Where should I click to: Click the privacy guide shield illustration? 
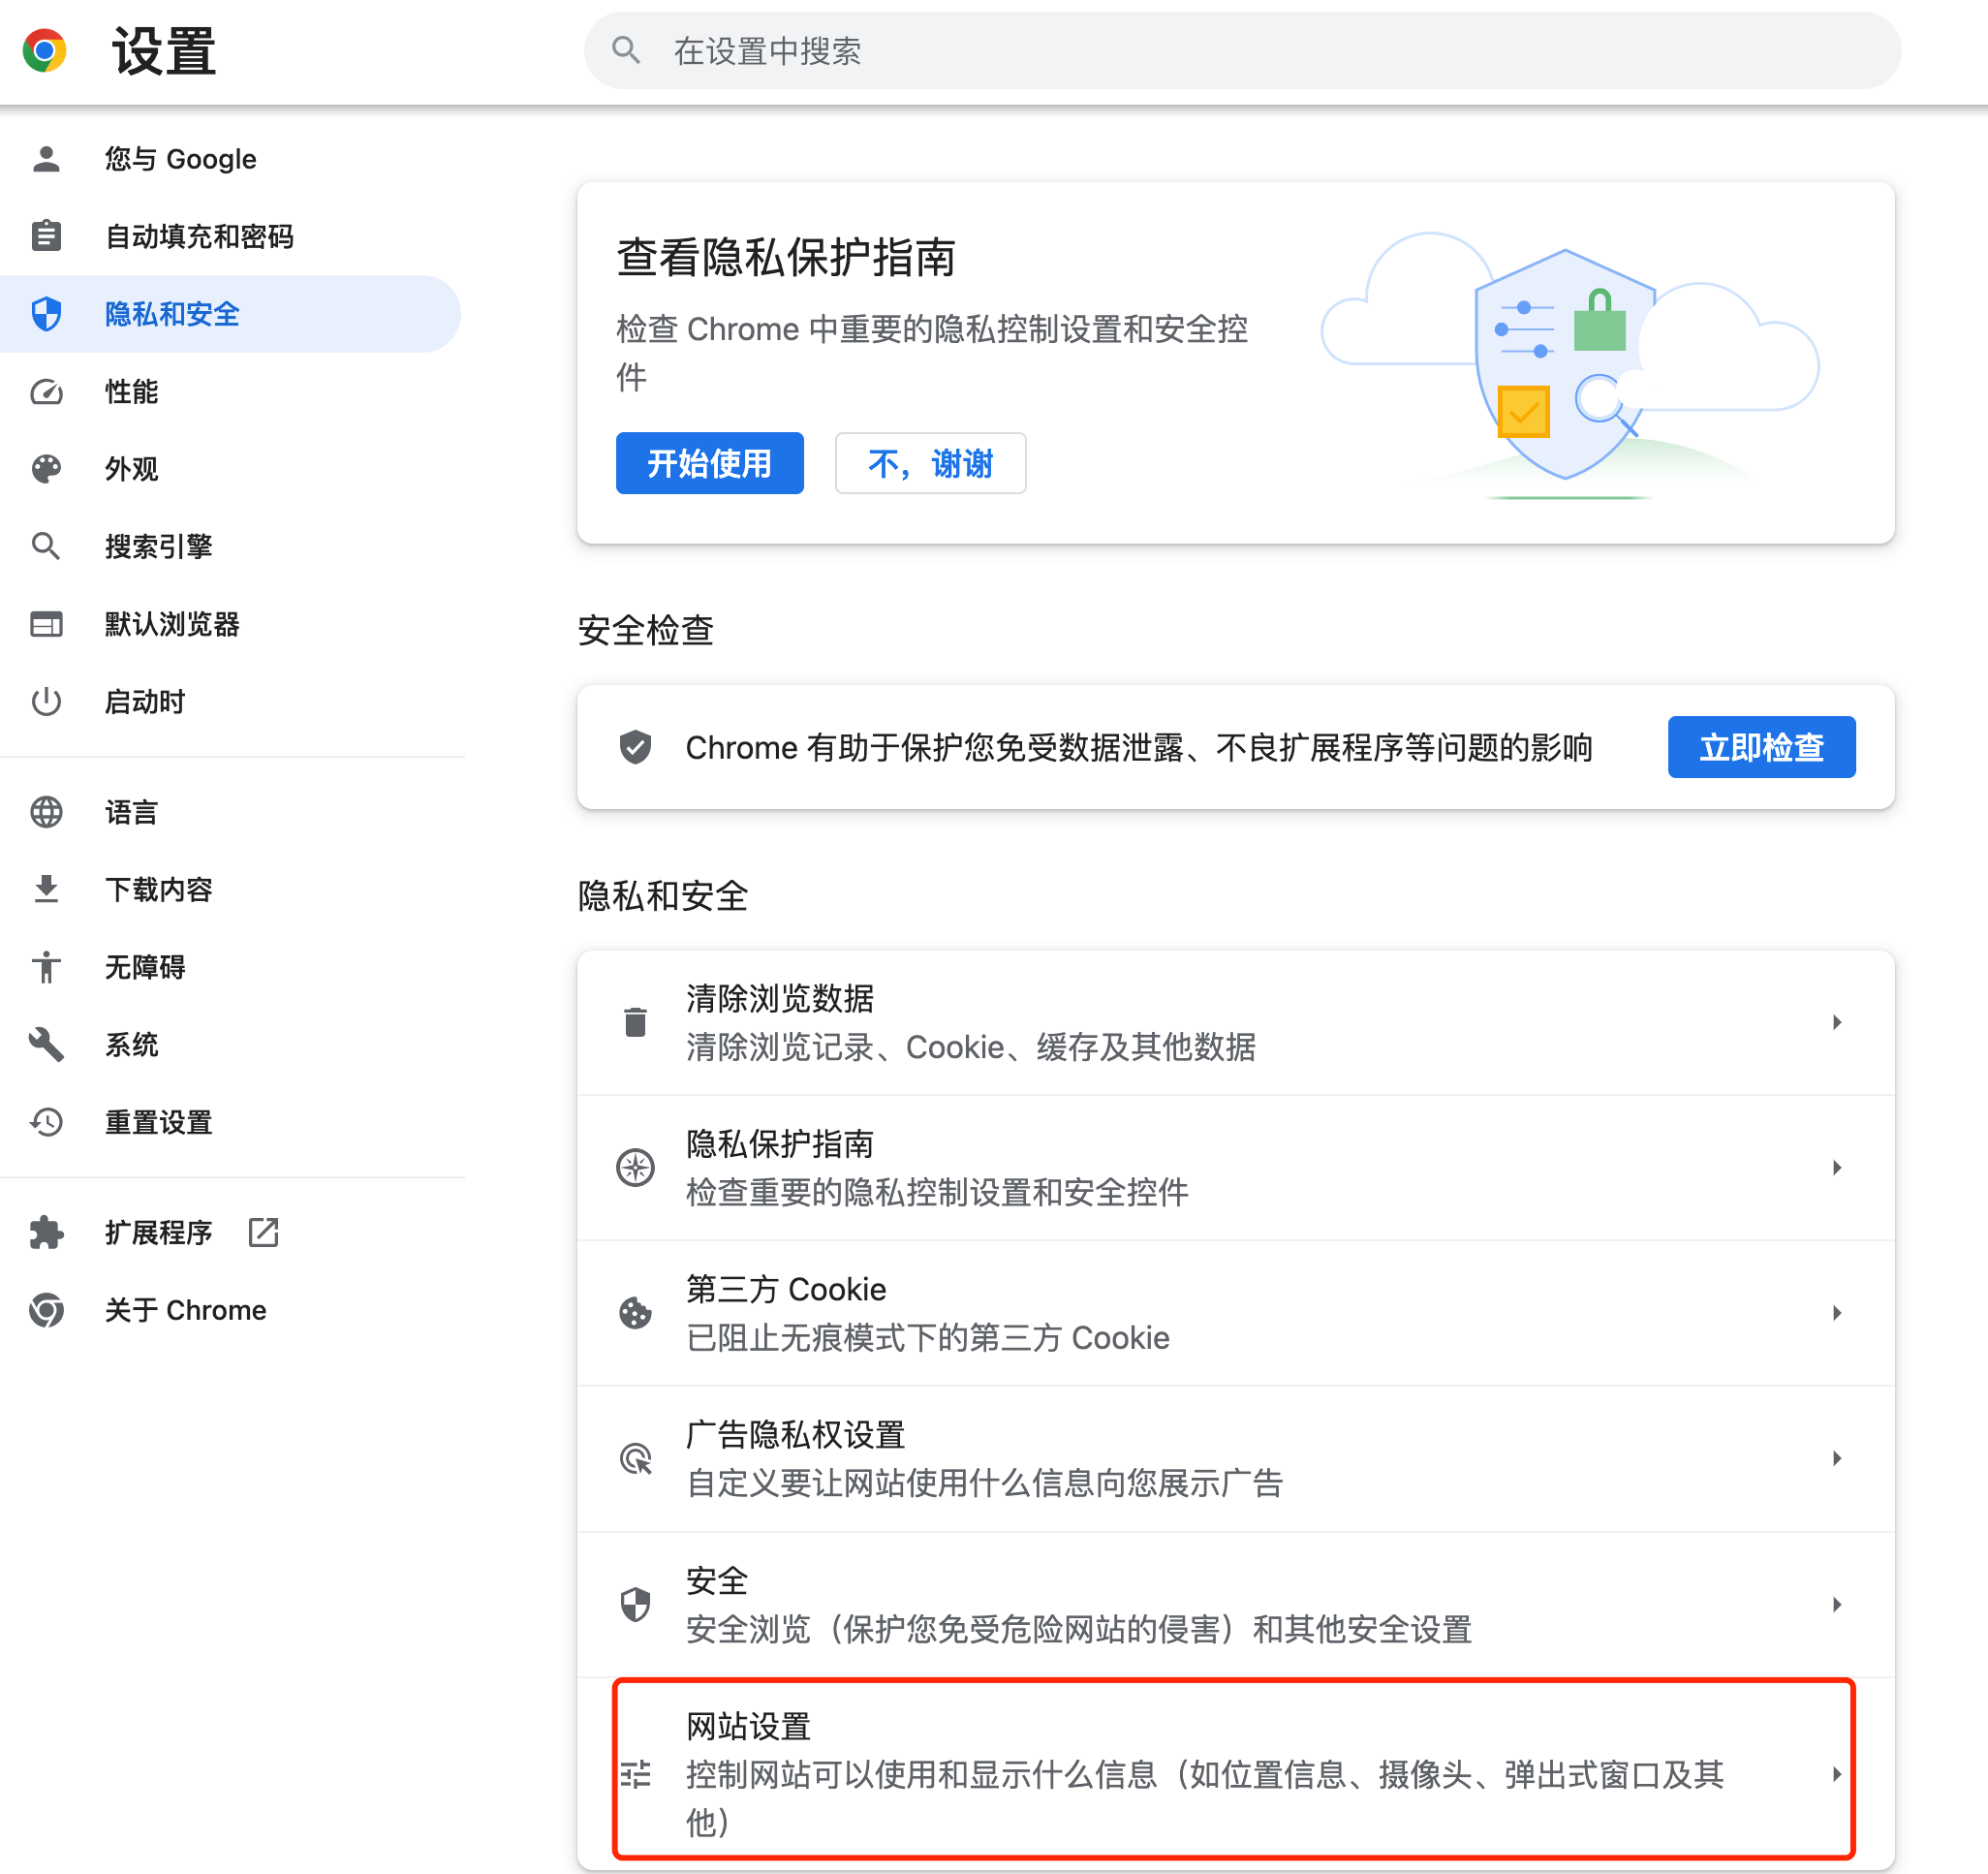pyautogui.click(x=1570, y=365)
